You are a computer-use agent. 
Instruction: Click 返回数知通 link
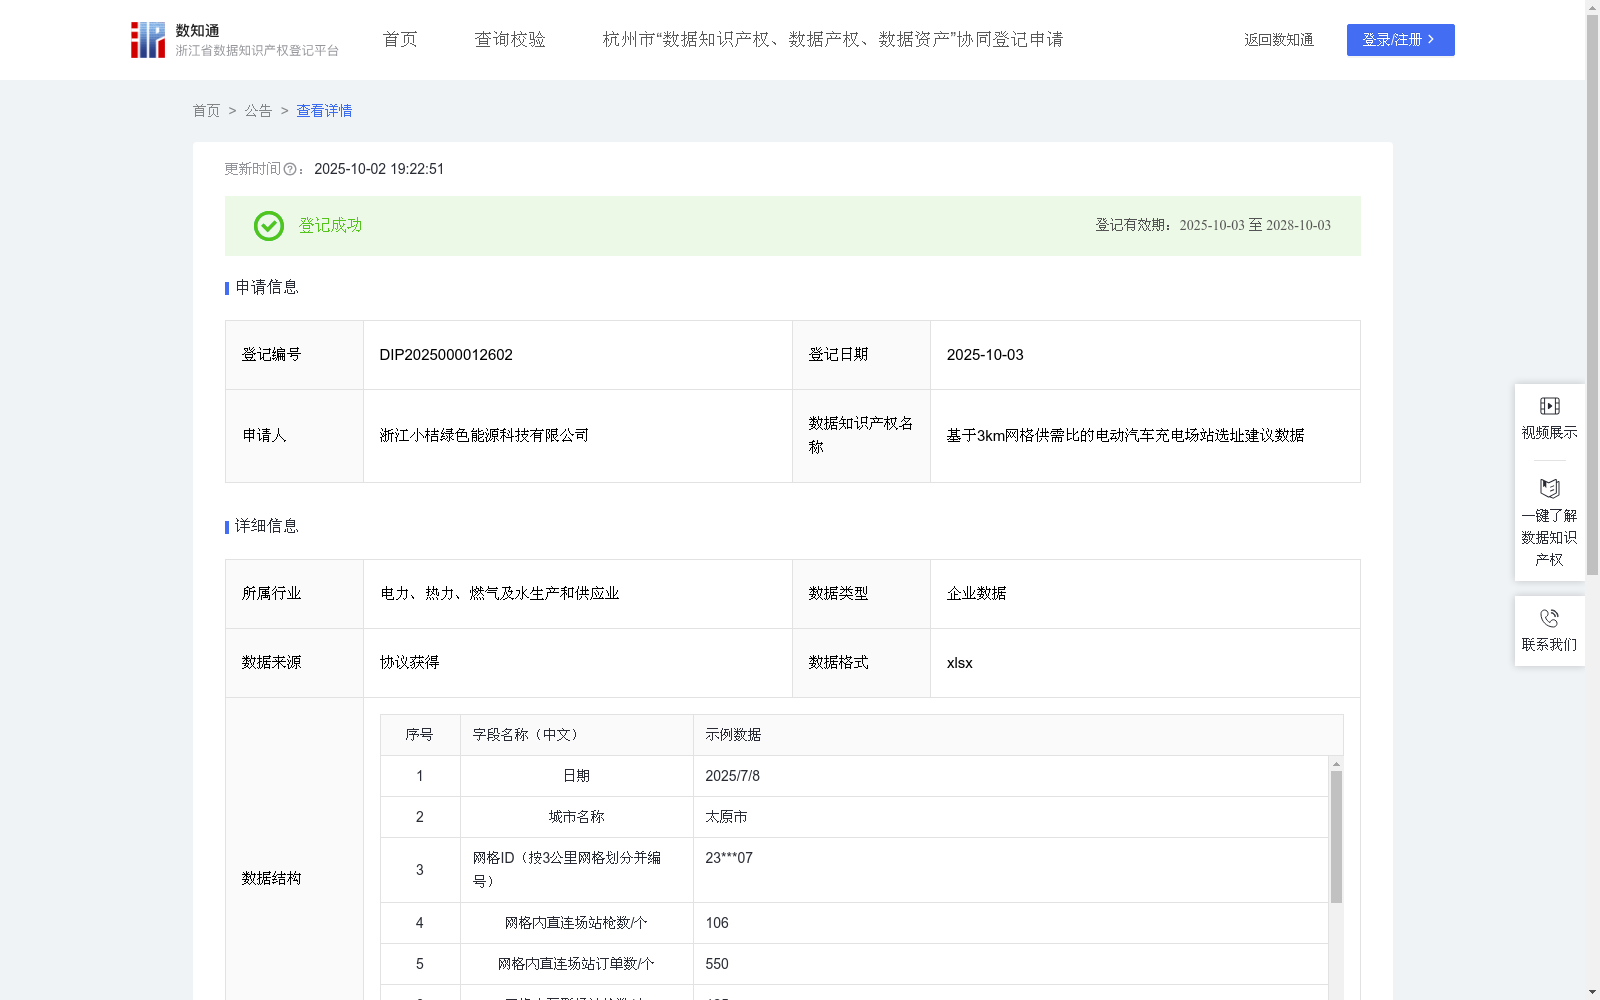1279,40
